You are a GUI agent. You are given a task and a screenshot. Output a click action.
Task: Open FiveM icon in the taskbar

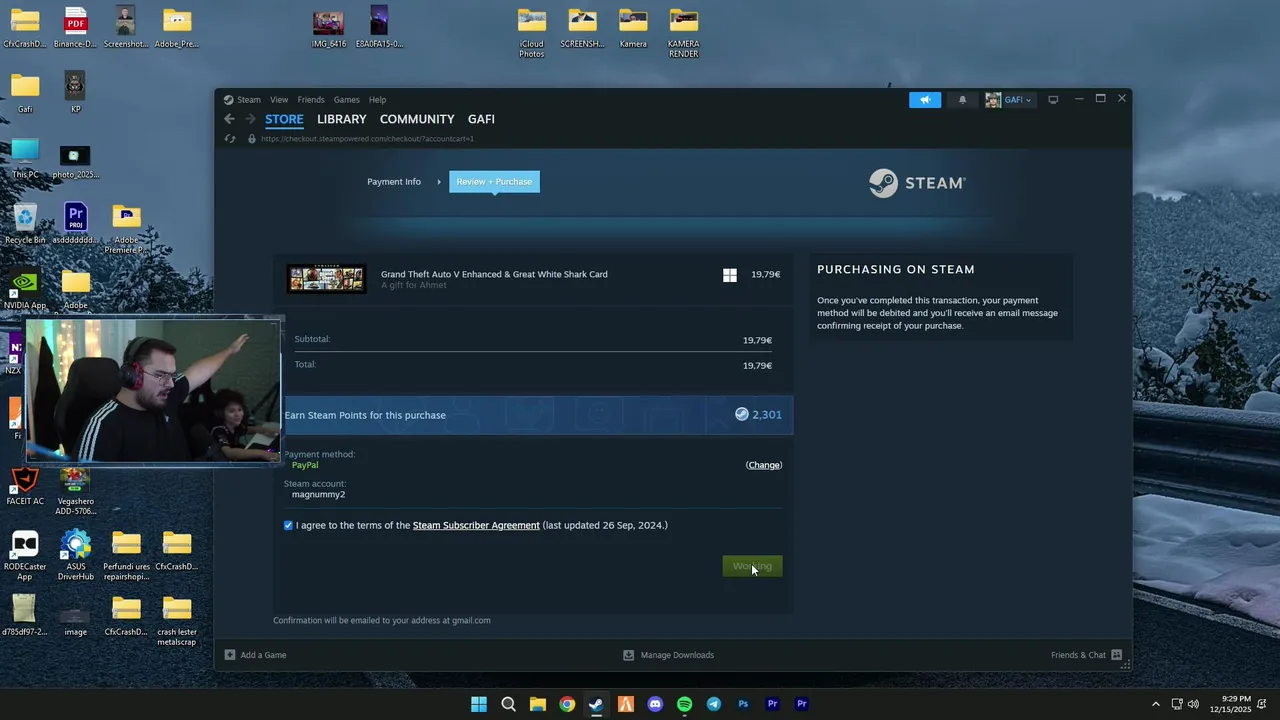pyautogui.click(x=625, y=704)
